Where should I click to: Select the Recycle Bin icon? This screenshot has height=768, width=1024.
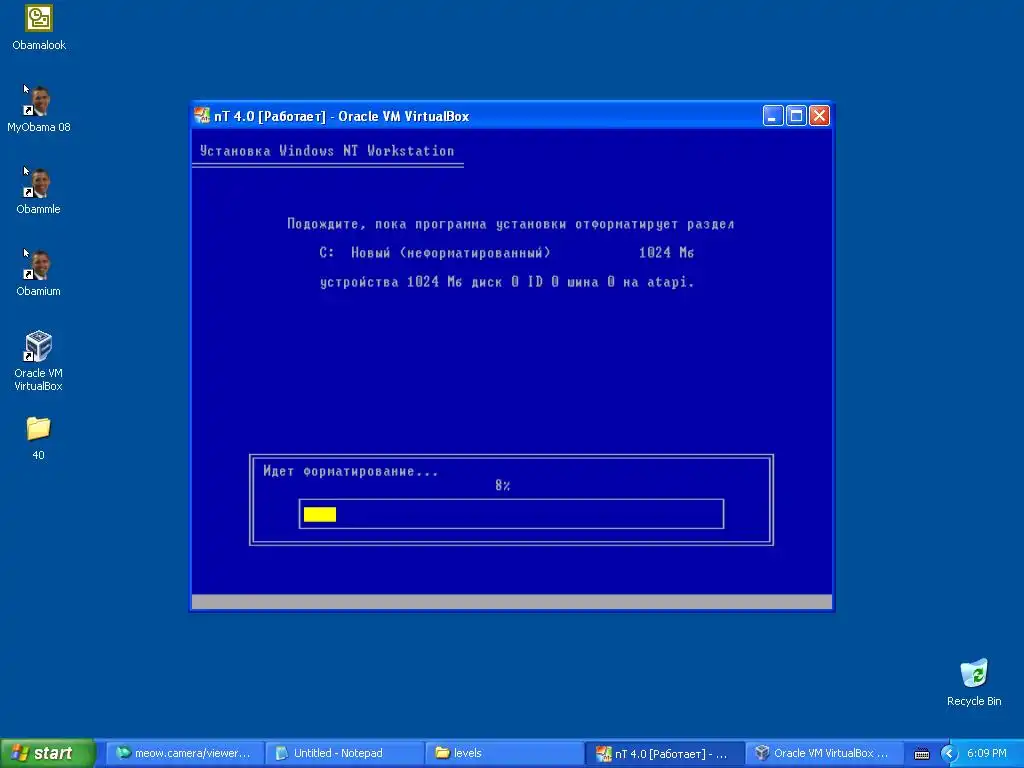click(974, 682)
